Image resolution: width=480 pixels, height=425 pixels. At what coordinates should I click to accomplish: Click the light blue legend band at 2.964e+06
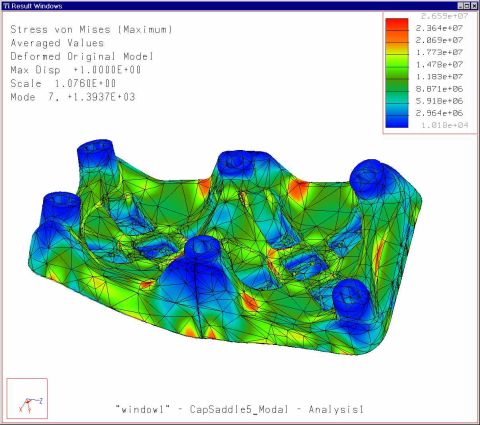pyautogui.click(x=397, y=110)
